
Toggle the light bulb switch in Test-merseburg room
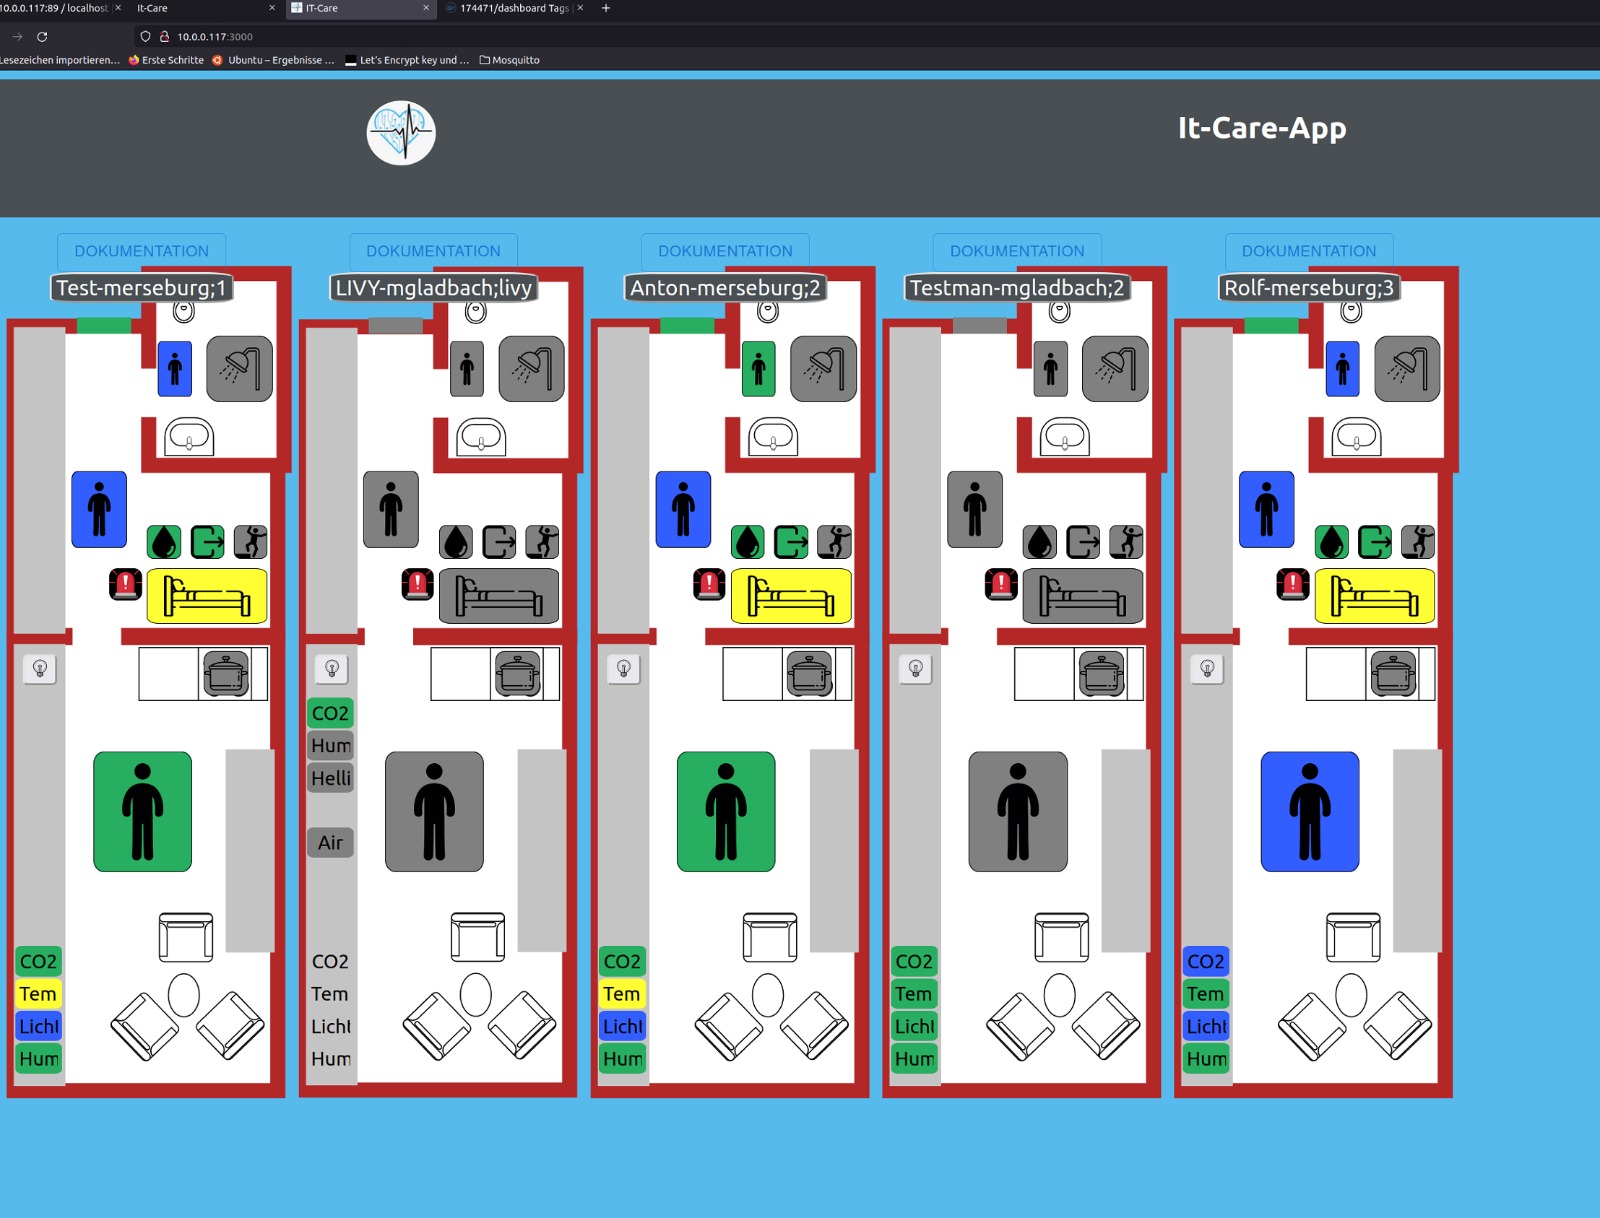point(40,669)
